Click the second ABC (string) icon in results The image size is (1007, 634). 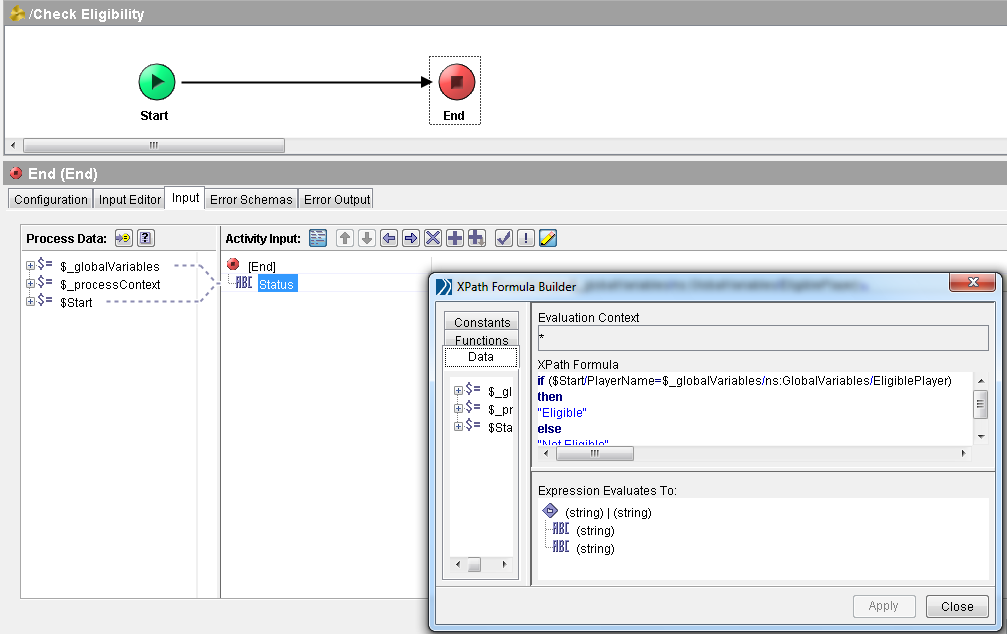[x=561, y=547]
